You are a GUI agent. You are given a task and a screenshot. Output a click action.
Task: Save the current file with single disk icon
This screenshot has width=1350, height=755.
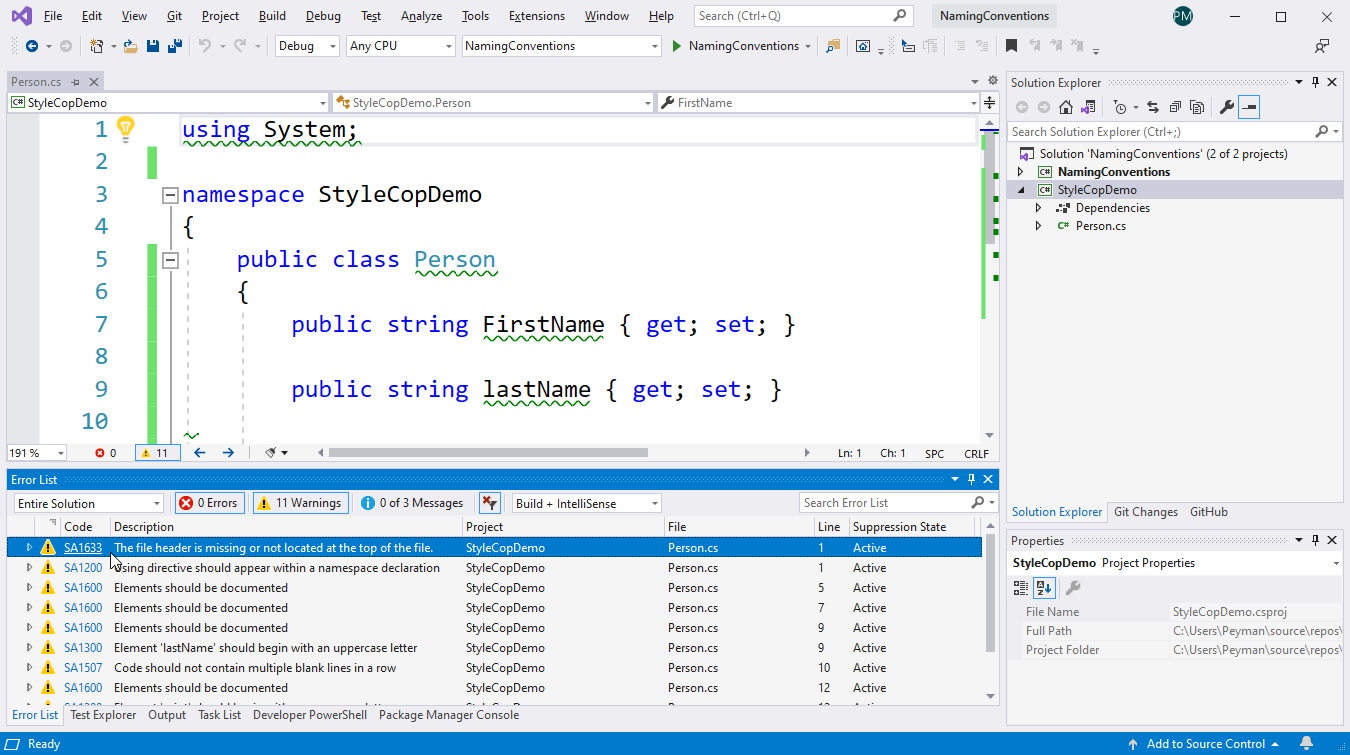153,46
